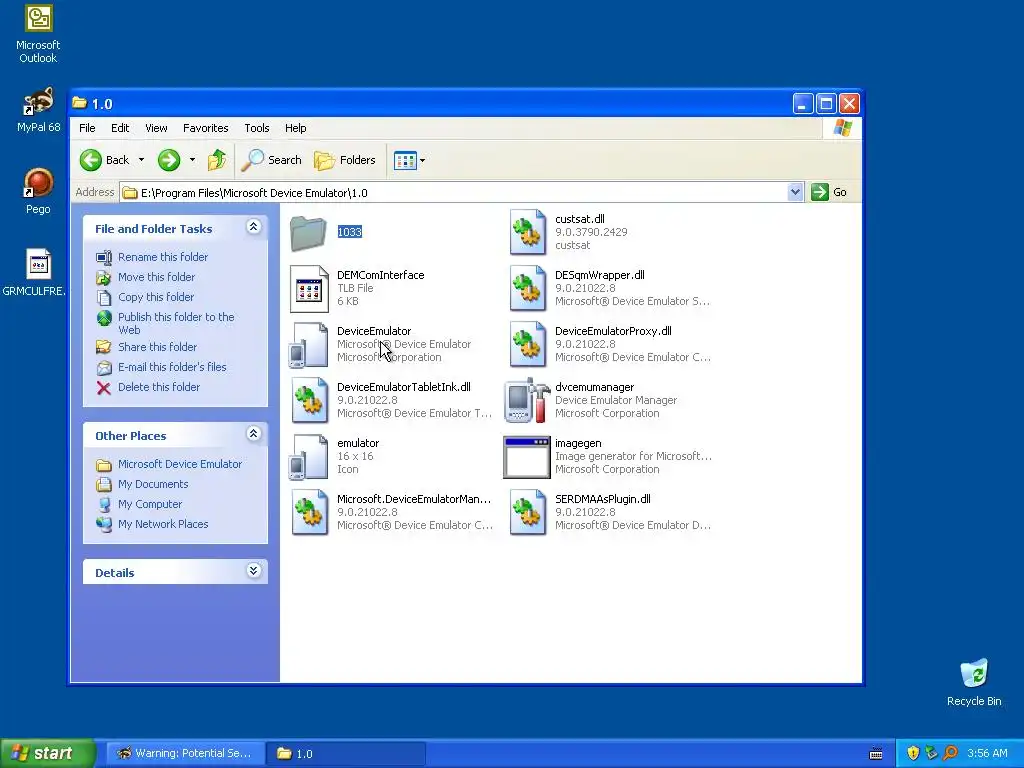Image resolution: width=1024 pixels, height=768 pixels.
Task: Toggle the Folders pane
Action: click(345, 160)
